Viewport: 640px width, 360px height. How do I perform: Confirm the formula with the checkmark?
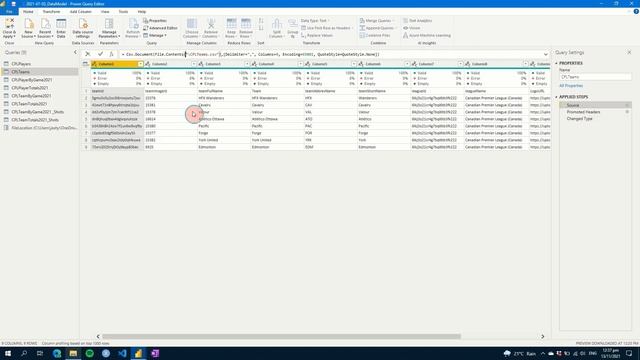pyautogui.click(x=100, y=54)
